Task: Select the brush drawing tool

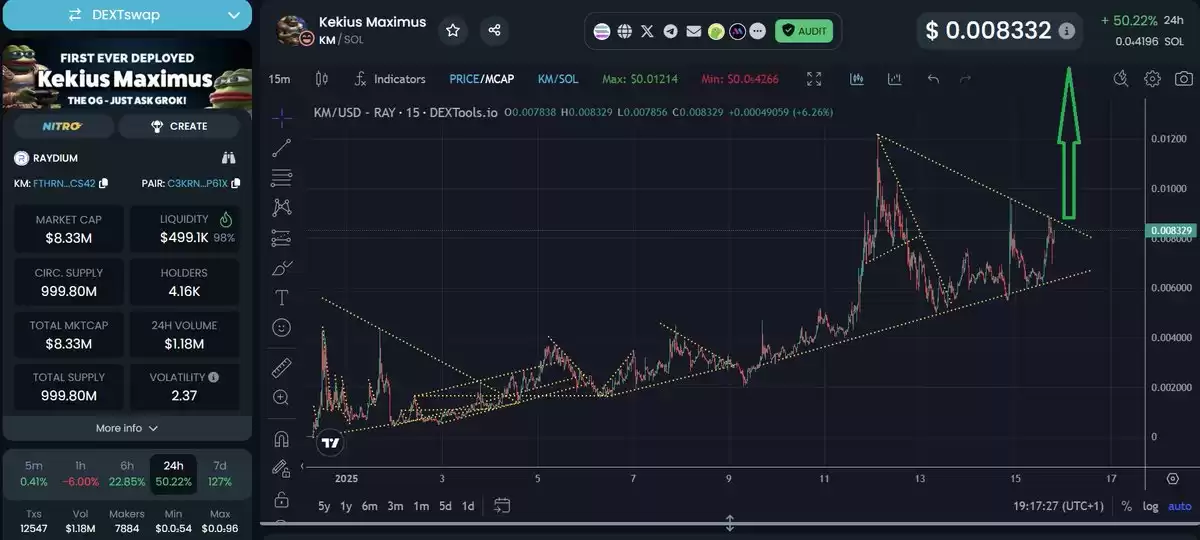Action: 282,268
